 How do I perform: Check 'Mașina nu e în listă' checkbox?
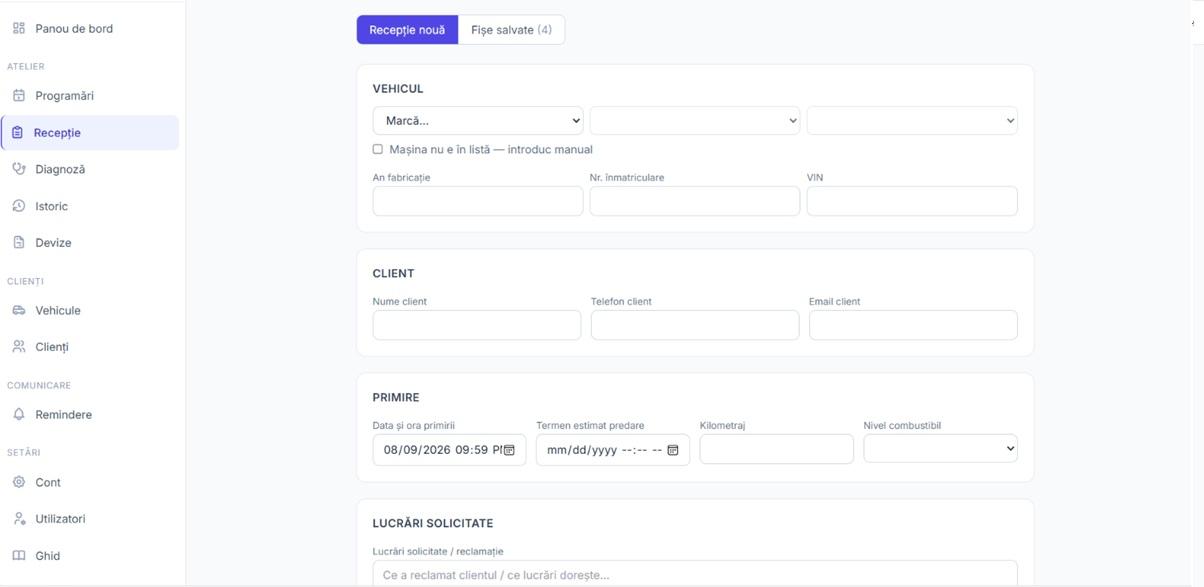click(x=378, y=149)
